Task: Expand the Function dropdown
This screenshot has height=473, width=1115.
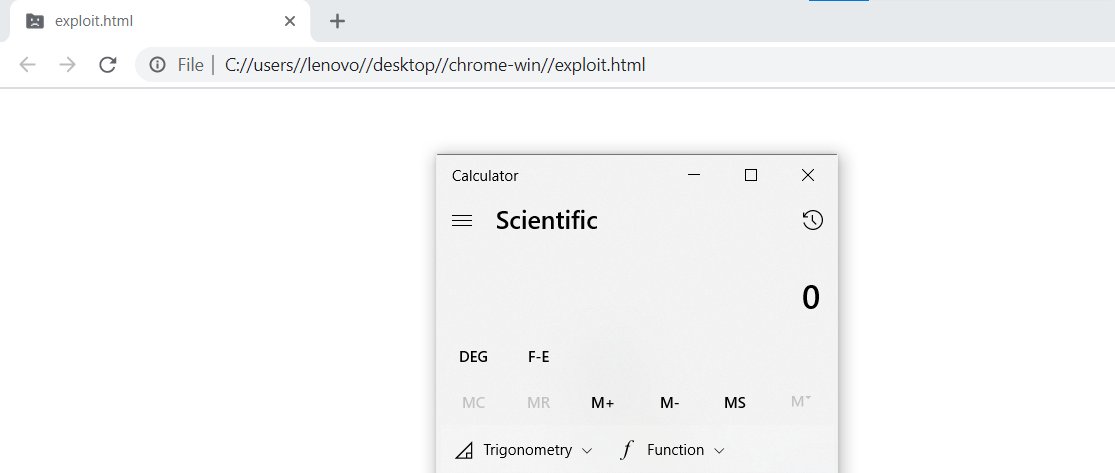Action: coord(672,450)
